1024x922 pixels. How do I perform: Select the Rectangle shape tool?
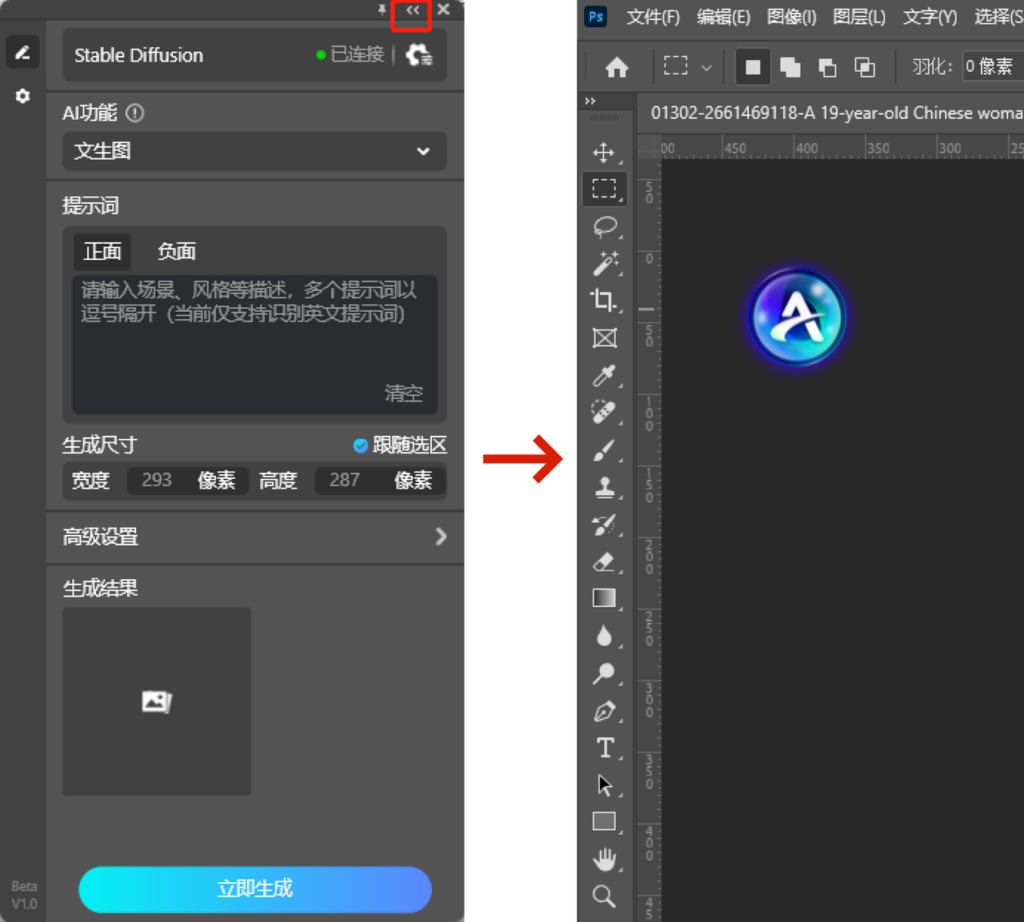click(604, 821)
